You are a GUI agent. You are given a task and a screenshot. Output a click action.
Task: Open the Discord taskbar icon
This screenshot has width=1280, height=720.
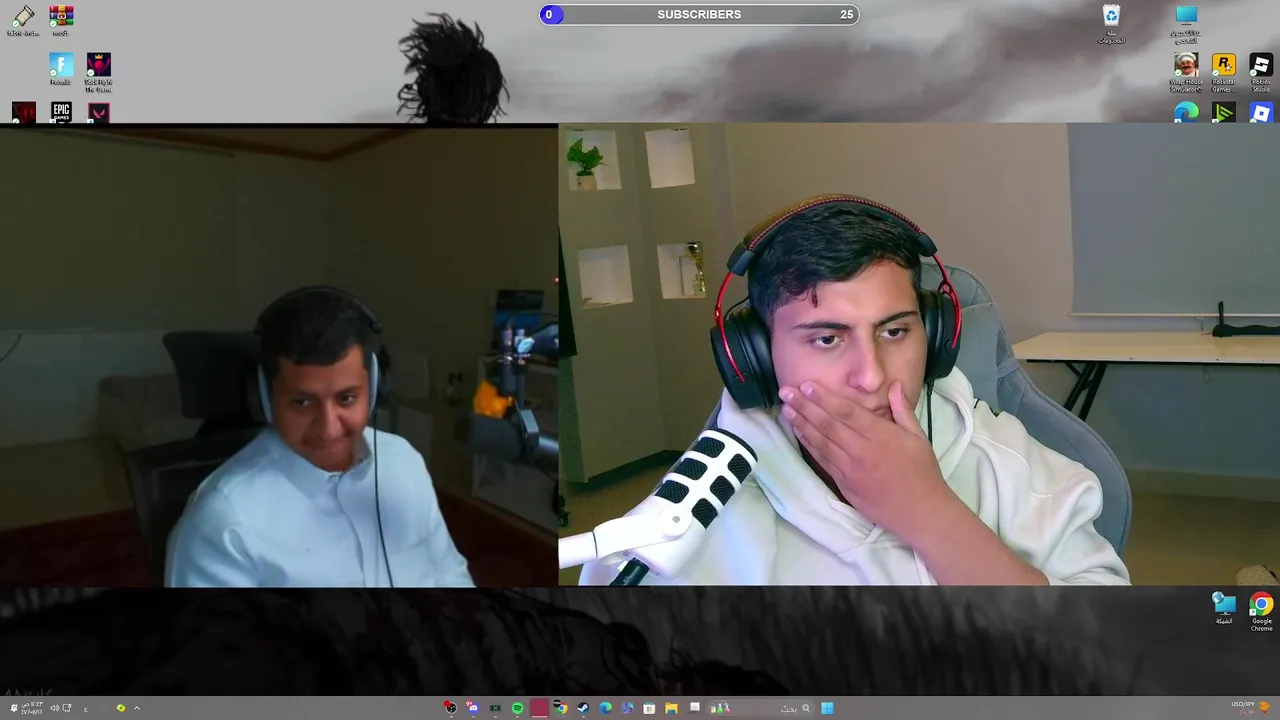coord(472,708)
